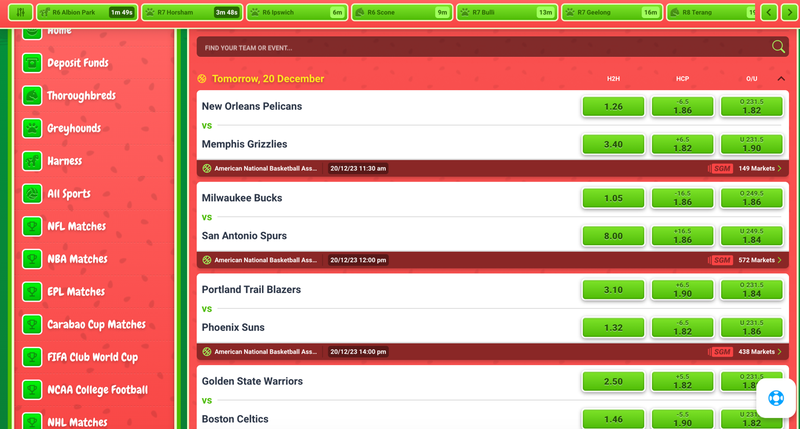
Task: Select the Greyhounds paw icon
Action: click(32, 128)
